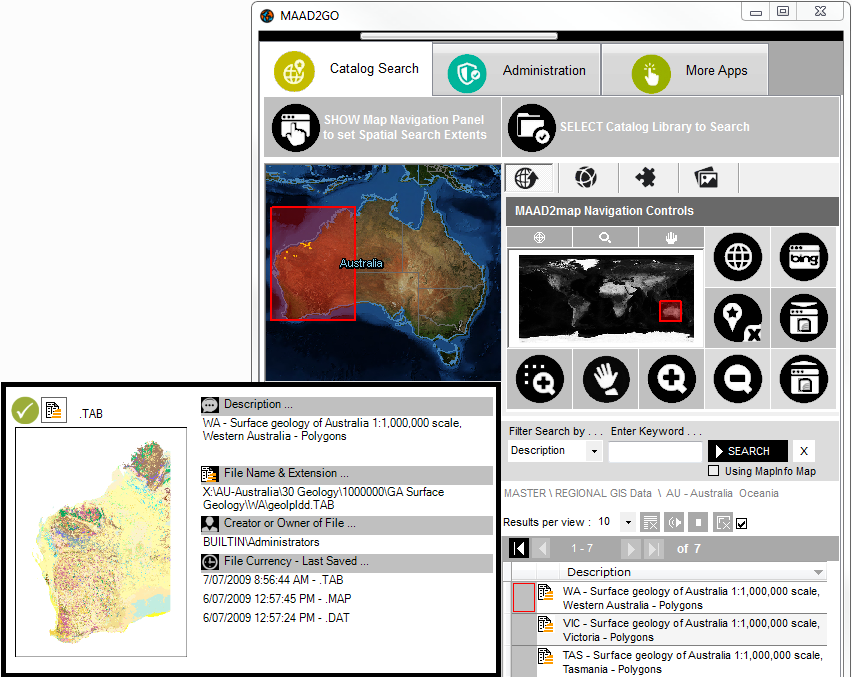Click the globe world view button
Image resolution: width=852 pixels, height=677 pixels.
pyautogui.click(x=738, y=257)
